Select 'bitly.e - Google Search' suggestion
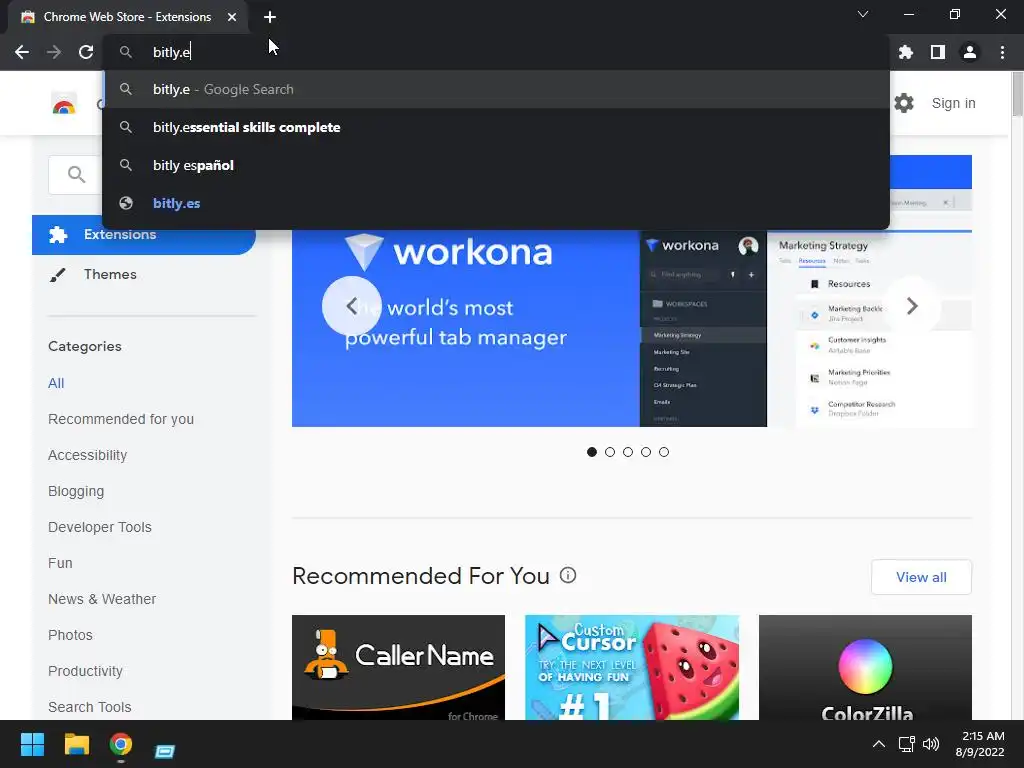This screenshot has width=1024, height=768. (496, 89)
